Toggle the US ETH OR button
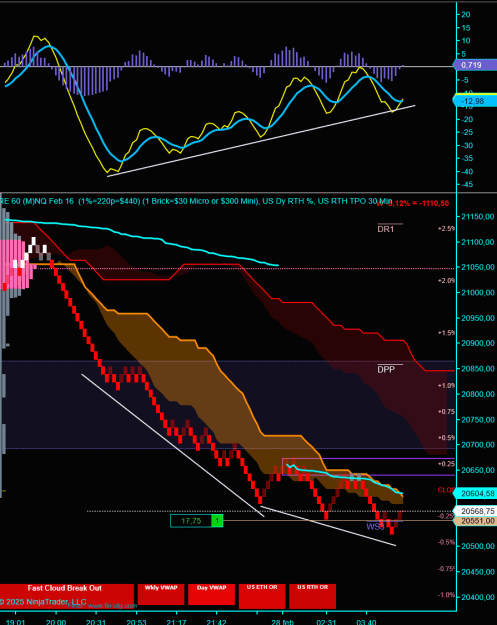The width and height of the screenshot is (497, 625). click(262, 596)
